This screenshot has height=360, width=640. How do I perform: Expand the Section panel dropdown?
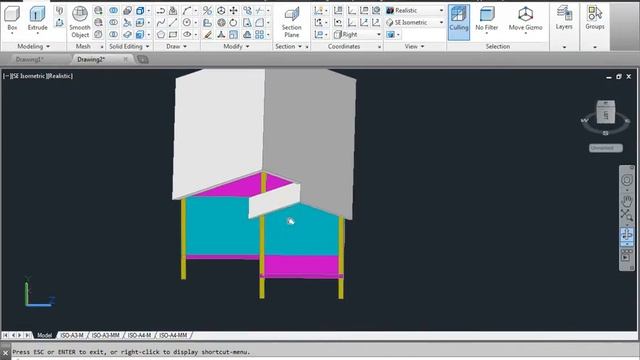click(x=300, y=47)
